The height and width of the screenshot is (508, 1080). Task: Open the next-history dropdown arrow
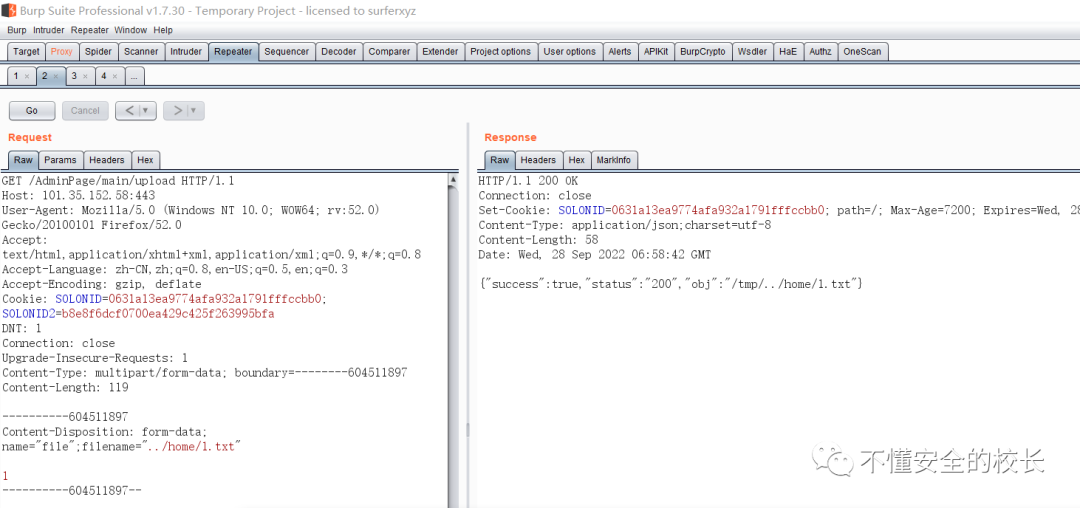click(196, 110)
